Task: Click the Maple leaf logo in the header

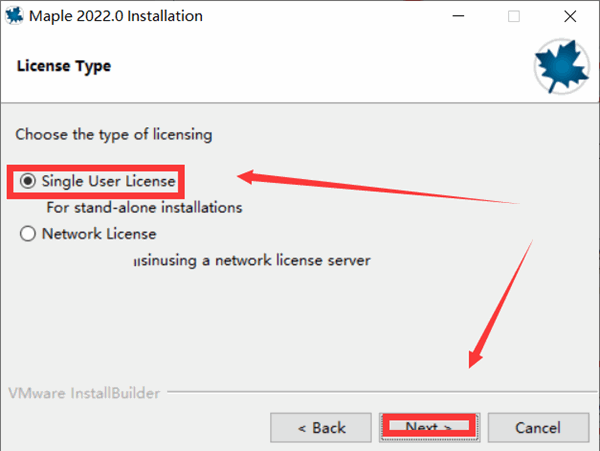Action: (x=562, y=65)
